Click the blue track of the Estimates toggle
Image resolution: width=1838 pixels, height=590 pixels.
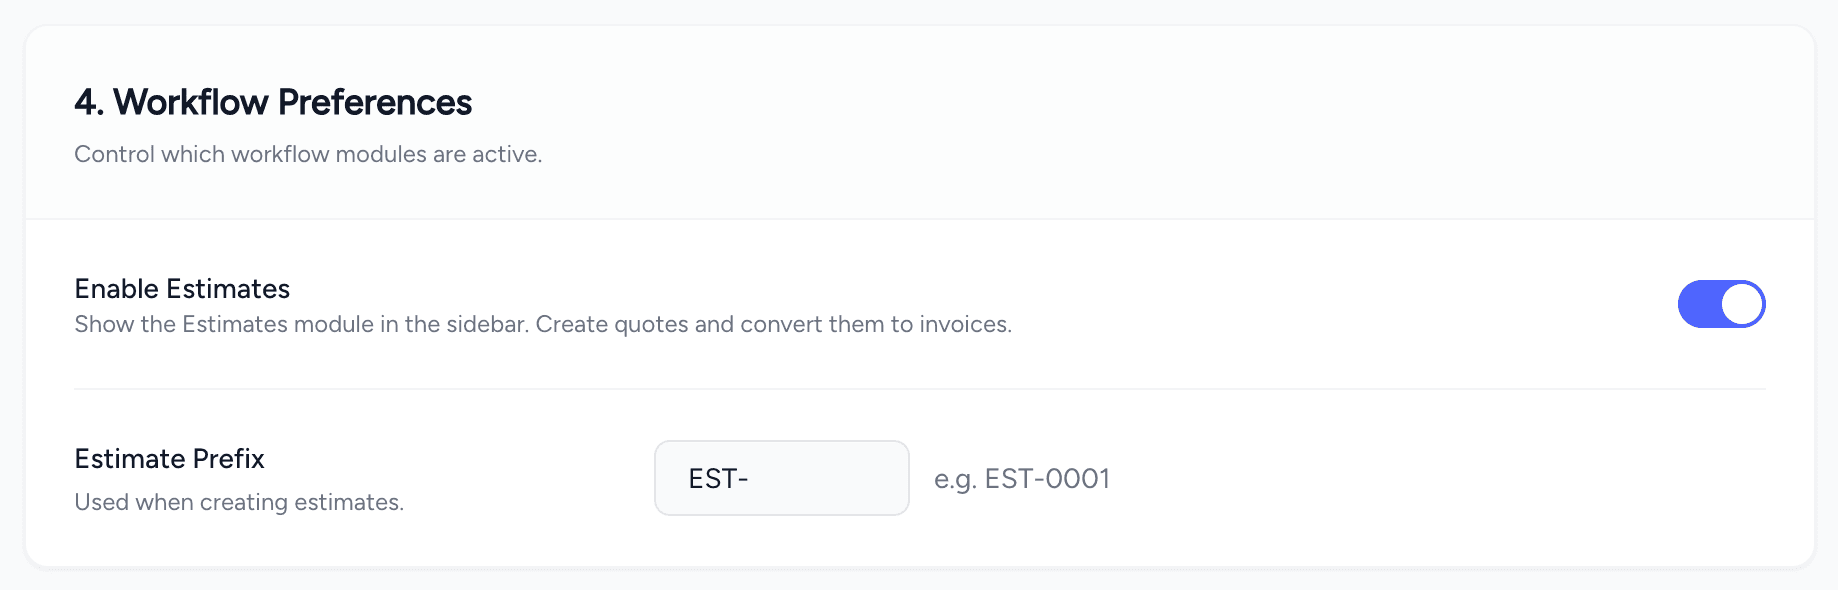coord(1698,304)
